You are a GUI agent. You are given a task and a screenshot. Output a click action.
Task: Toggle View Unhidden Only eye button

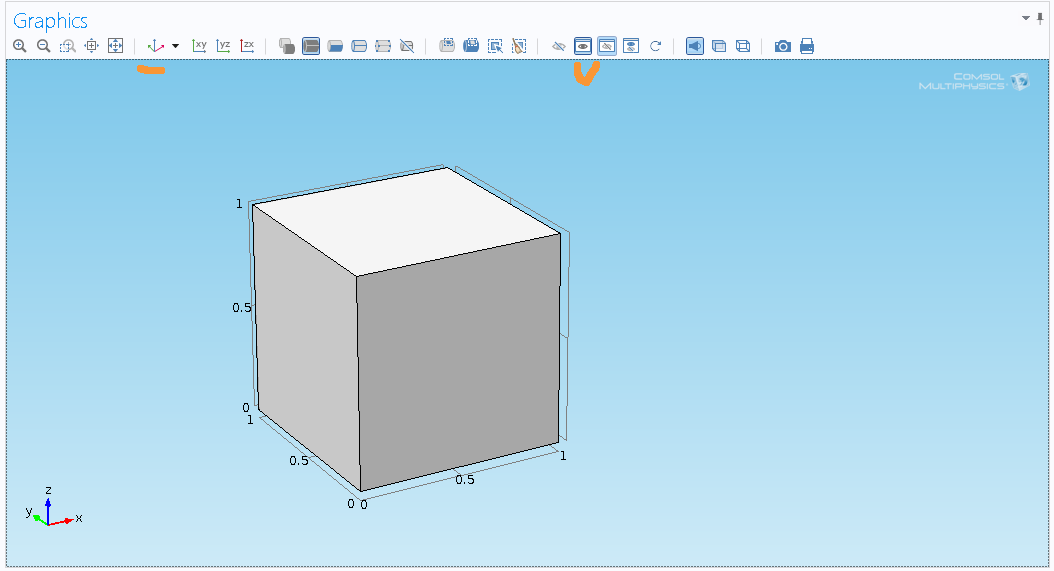583,46
